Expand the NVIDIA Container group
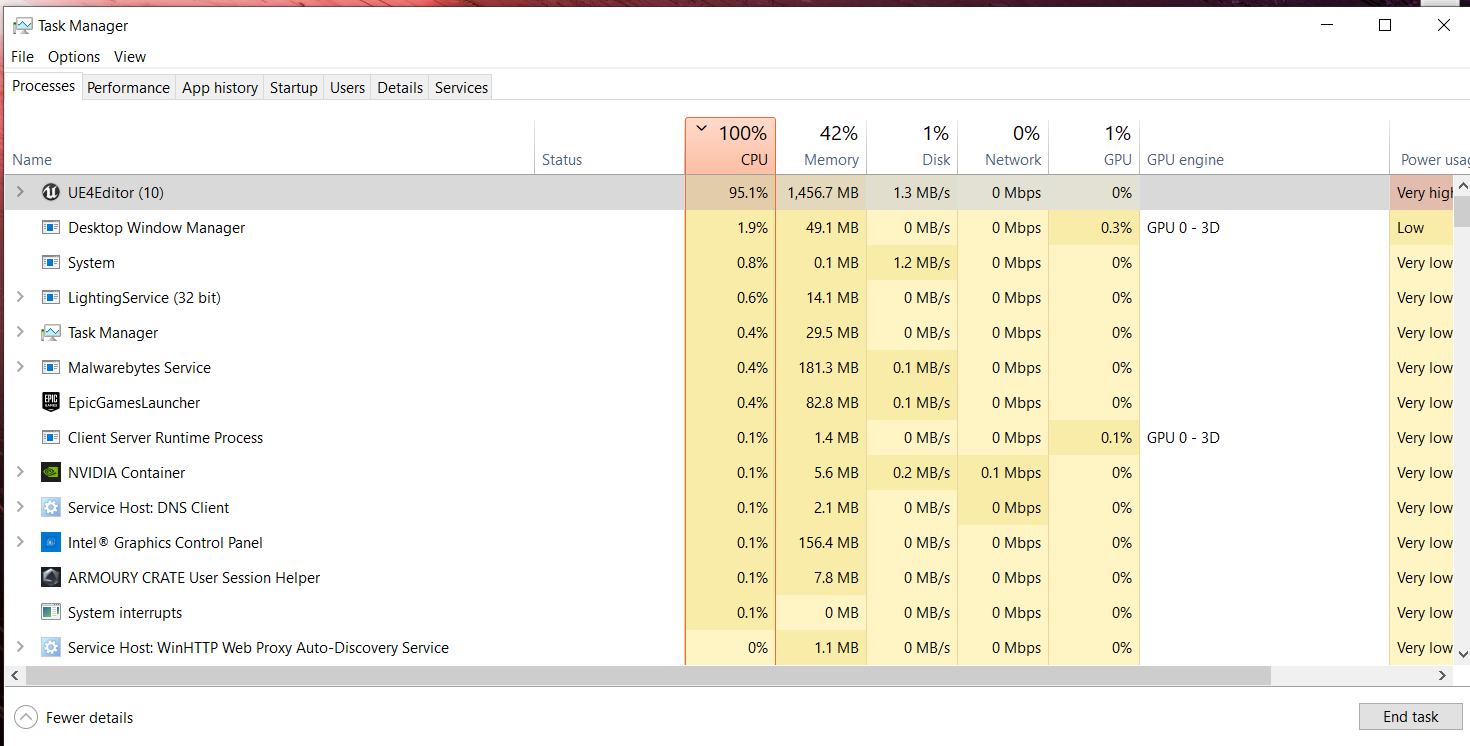 point(19,472)
